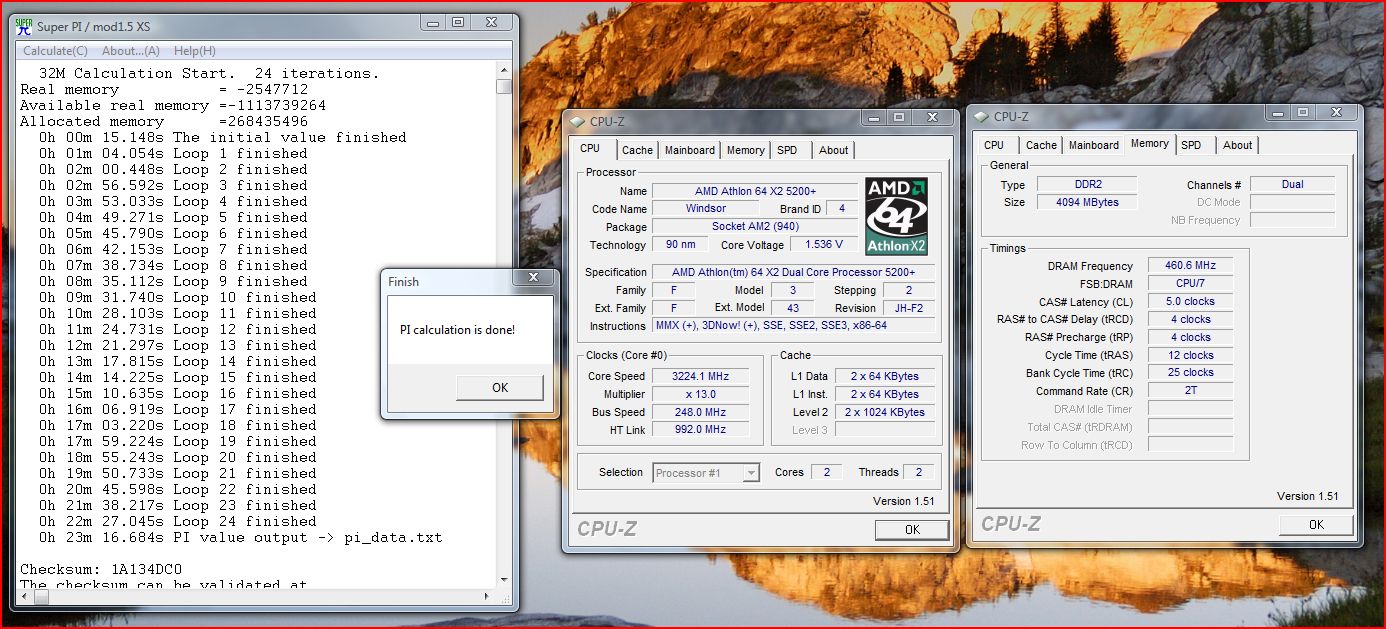Image resolution: width=1386 pixels, height=629 pixels.
Task: Click the Technology value 90 nm
Action: pos(680,245)
